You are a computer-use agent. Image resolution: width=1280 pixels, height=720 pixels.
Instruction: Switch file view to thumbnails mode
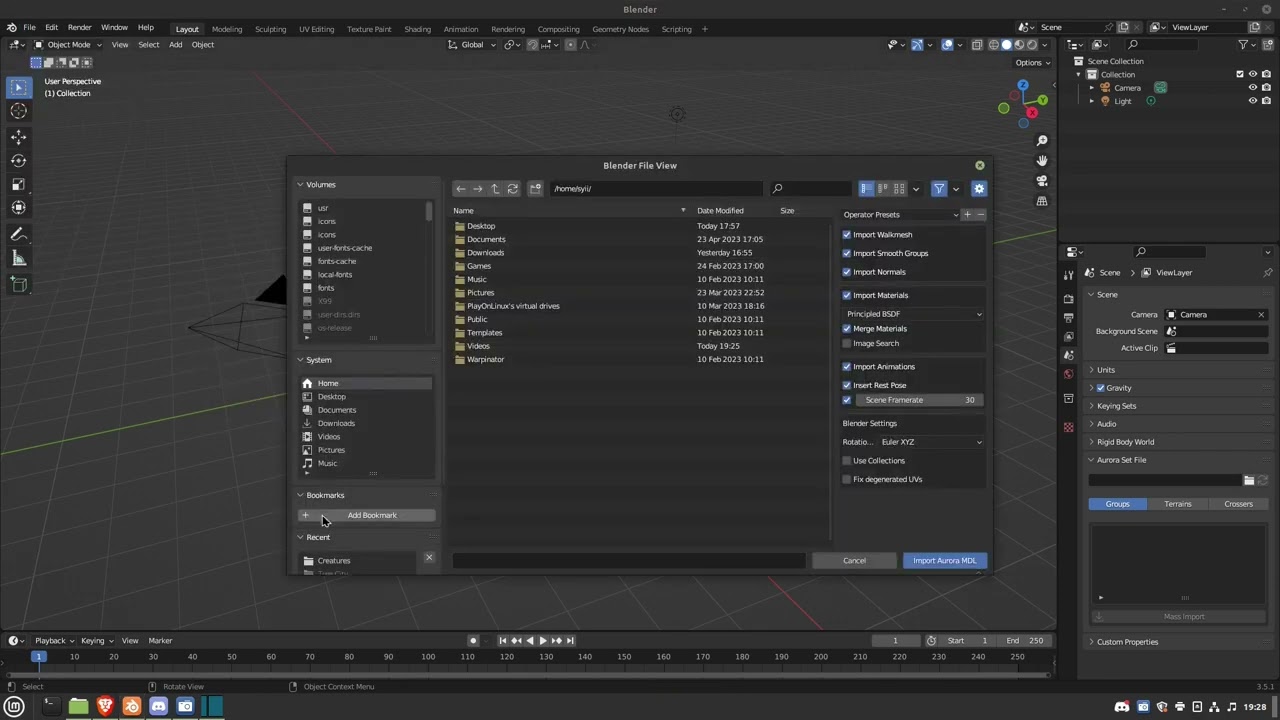coord(899,189)
